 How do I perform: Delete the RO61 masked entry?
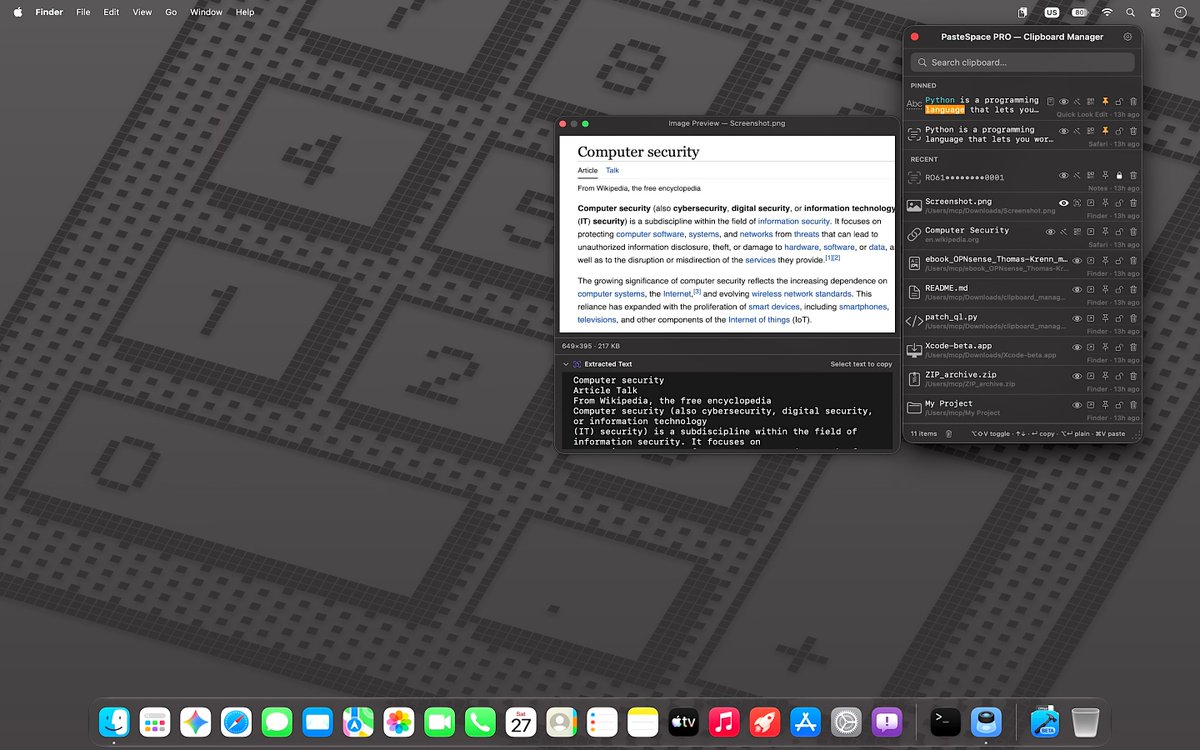(x=1133, y=175)
